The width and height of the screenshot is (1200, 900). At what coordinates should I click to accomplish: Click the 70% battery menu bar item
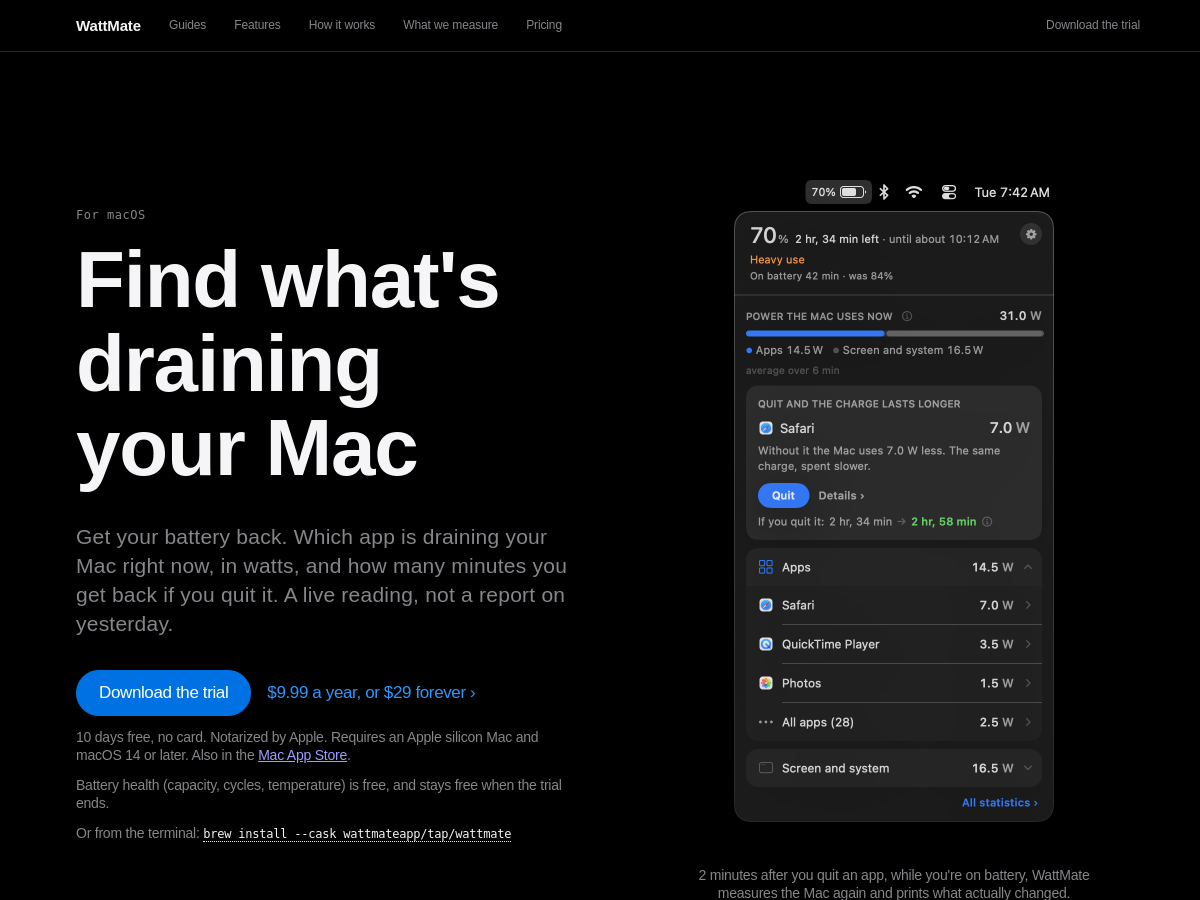tap(838, 192)
